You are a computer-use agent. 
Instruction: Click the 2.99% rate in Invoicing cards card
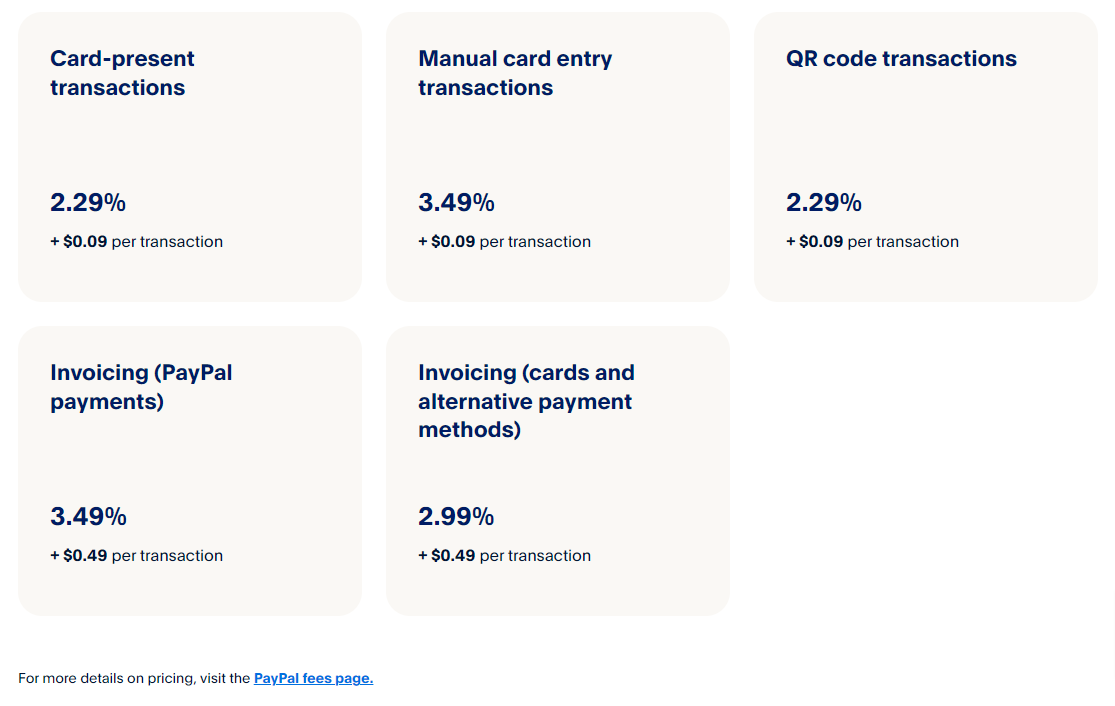[x=456, y=517]
